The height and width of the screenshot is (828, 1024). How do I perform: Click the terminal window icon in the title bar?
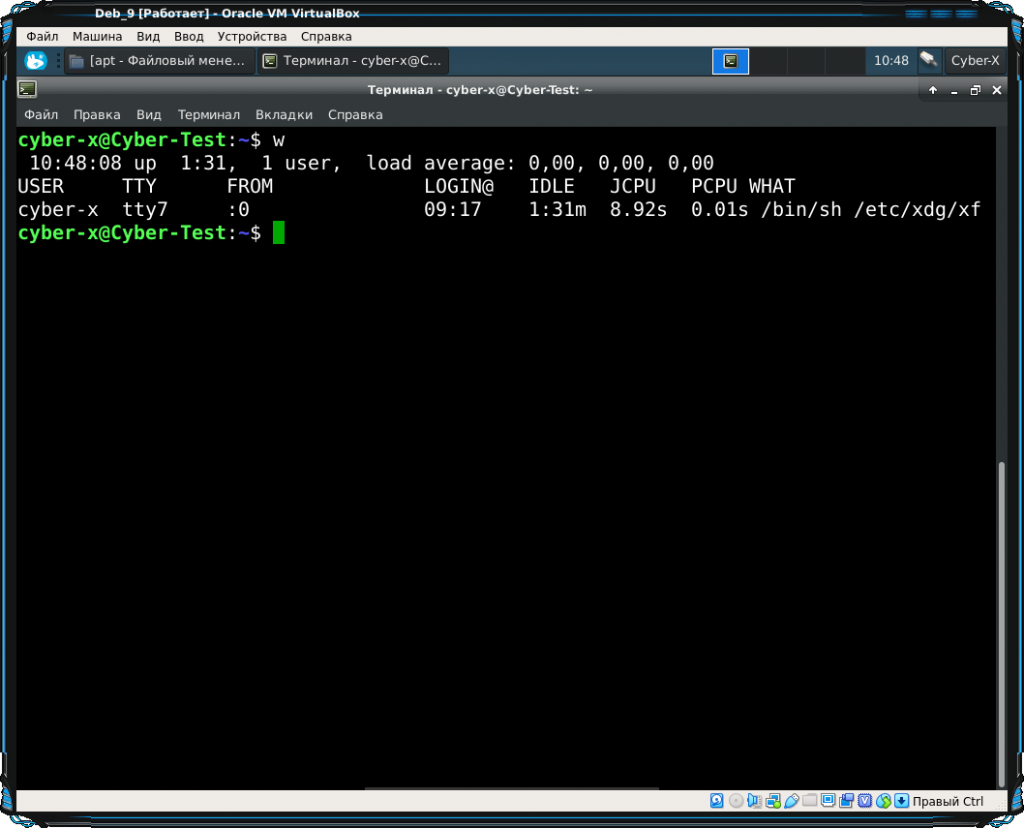[x=27, y=89]
